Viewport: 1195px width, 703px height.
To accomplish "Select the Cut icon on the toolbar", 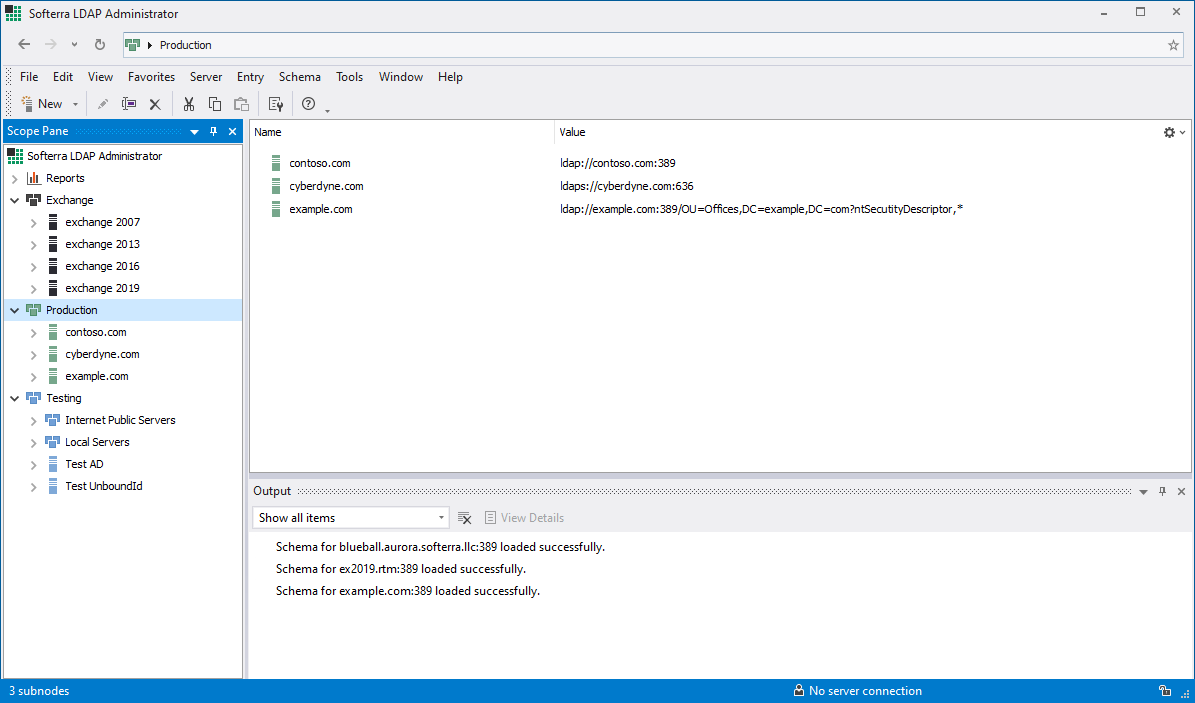I will 188,104.
